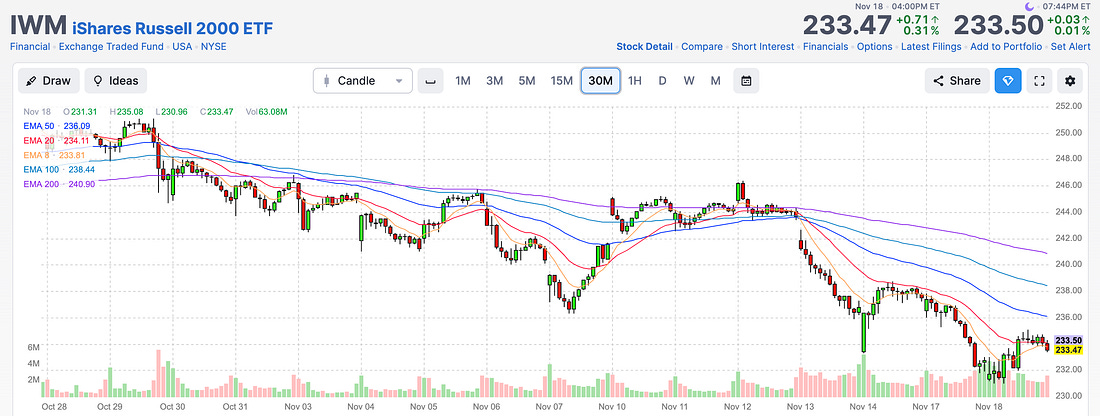Screen dimensions: 1100x416
Task: Click the 252.00 price axis label
Action: tap(1068, 106)
